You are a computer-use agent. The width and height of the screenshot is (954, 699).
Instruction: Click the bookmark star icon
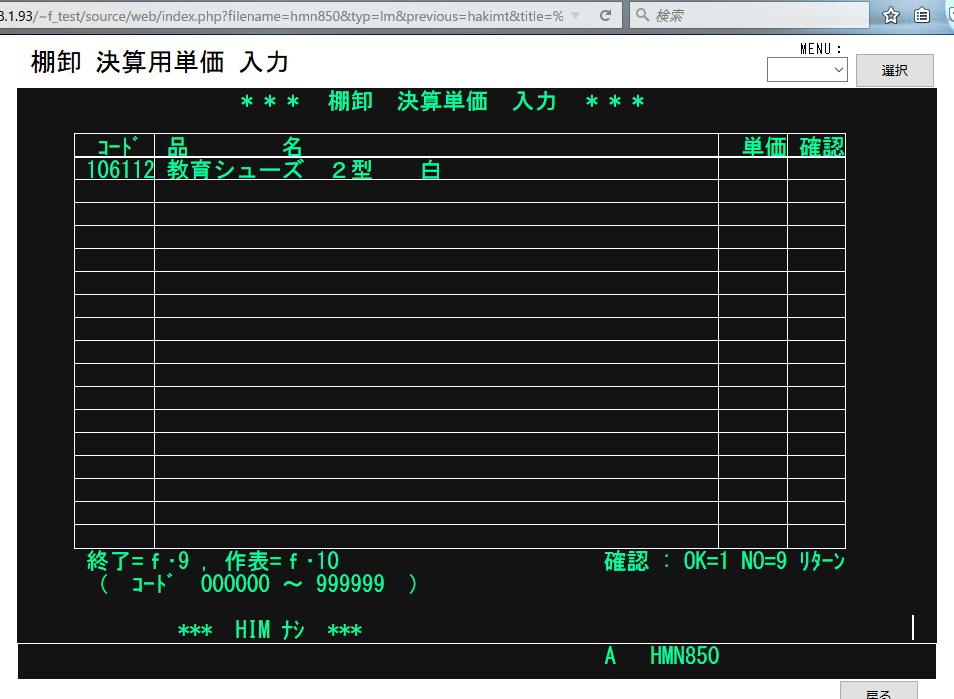click(x=891, y=16)
